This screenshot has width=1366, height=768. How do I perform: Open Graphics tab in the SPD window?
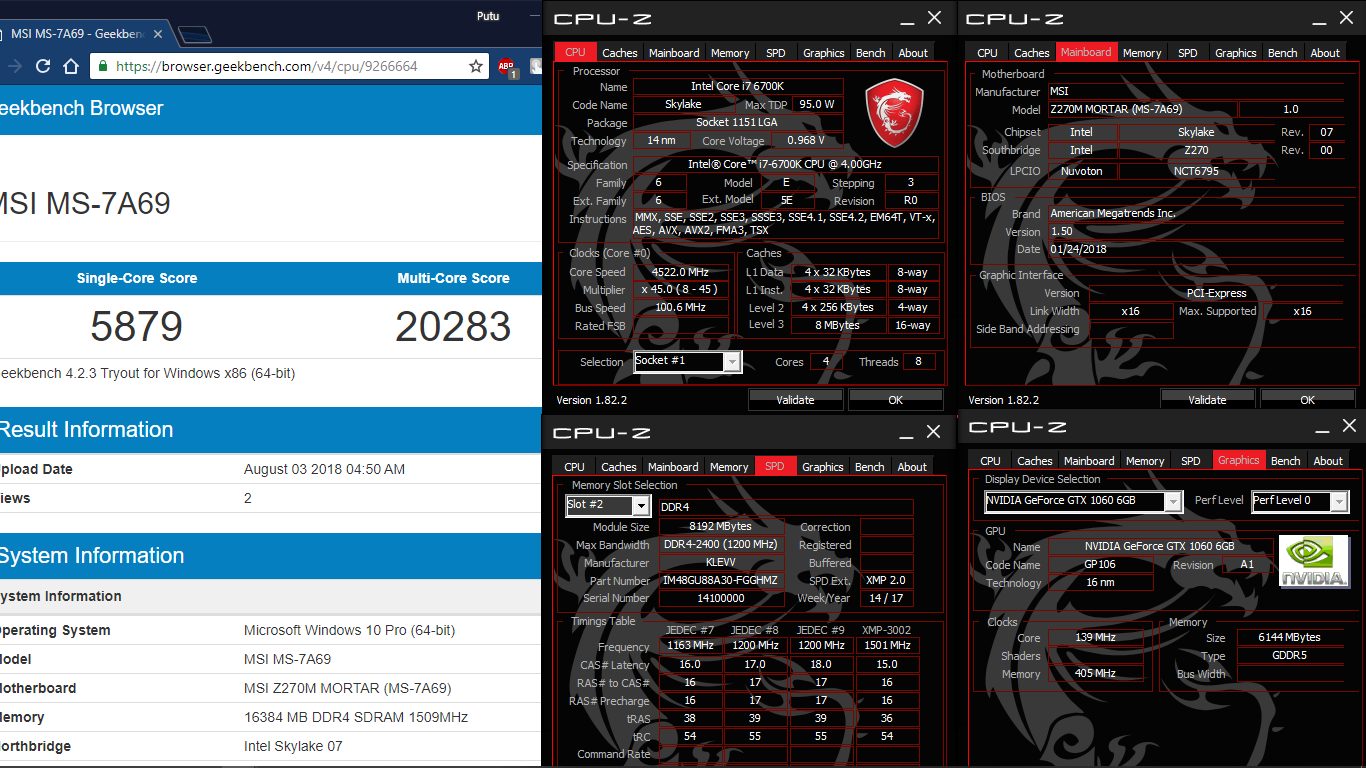coord(823,467)
